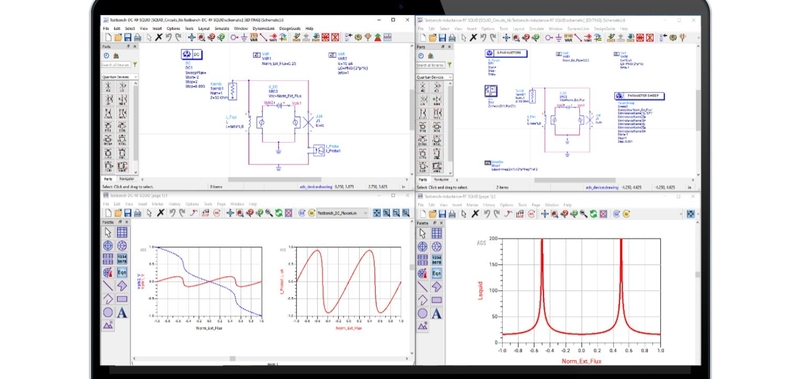Click the horizontal scrollbar of the DC SQUID schematic

tap(275, 179)
